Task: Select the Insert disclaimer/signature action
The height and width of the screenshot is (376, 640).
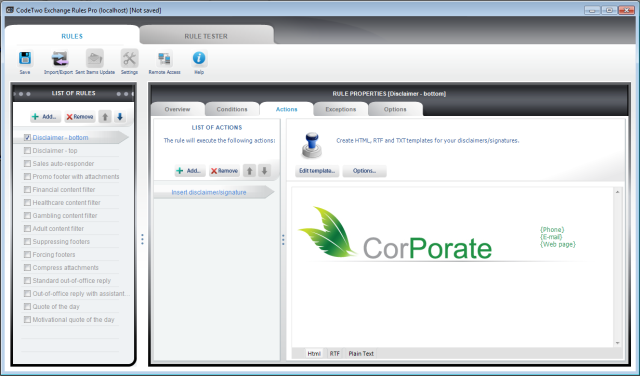Action: tap(209, 192)
